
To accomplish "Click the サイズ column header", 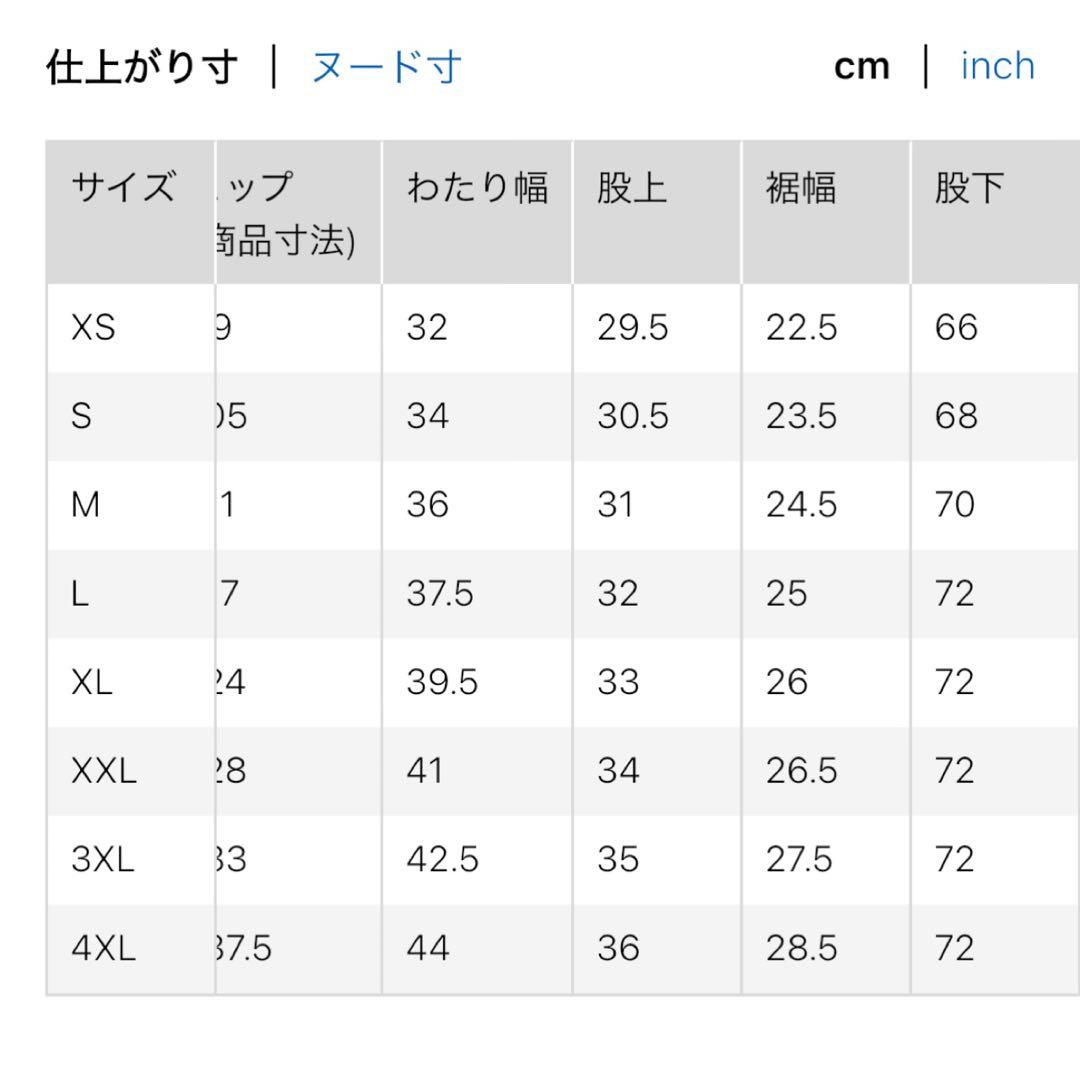I will pyautogui.click(x=123, y=187).
